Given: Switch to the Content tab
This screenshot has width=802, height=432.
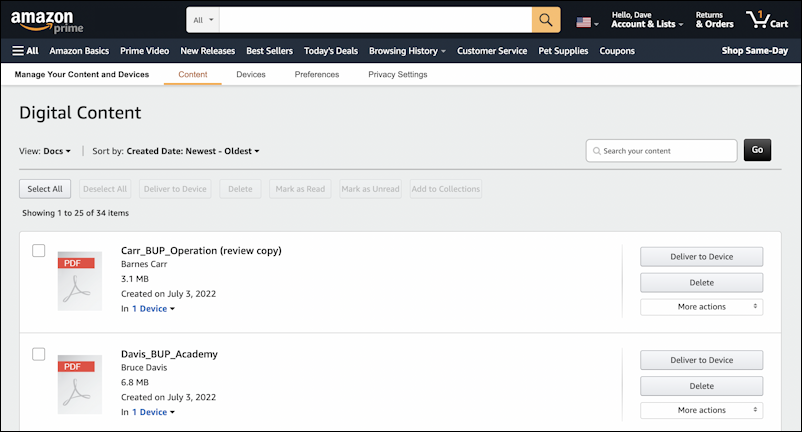Looking at the screenshot, I should point(193,74).
